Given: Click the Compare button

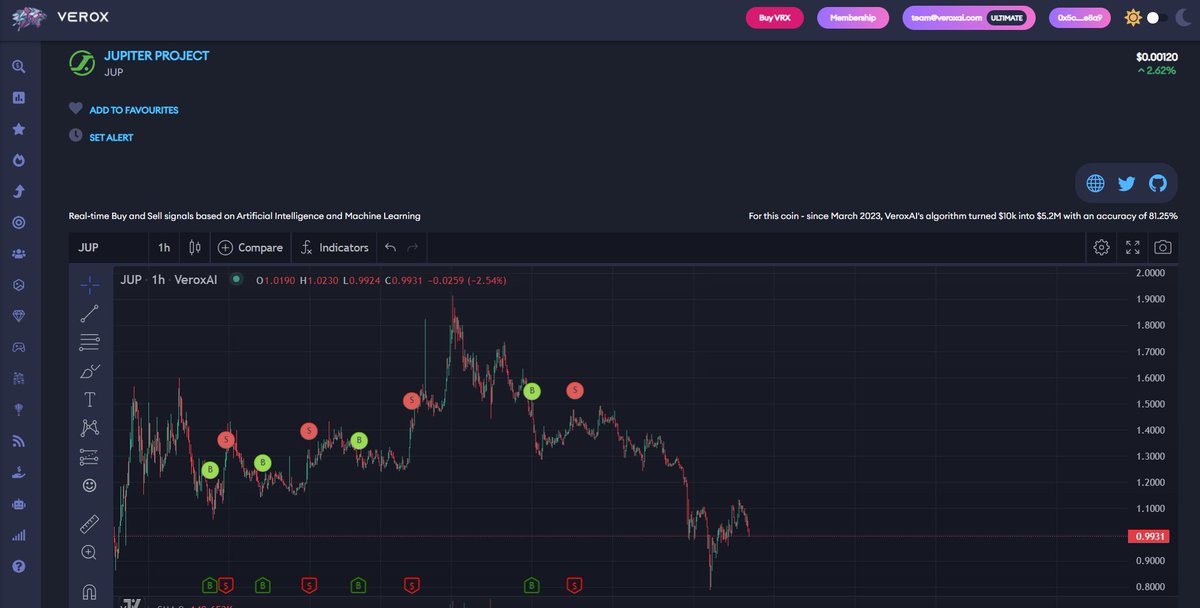Looking at the screenshot, I should tap(250, 247).
